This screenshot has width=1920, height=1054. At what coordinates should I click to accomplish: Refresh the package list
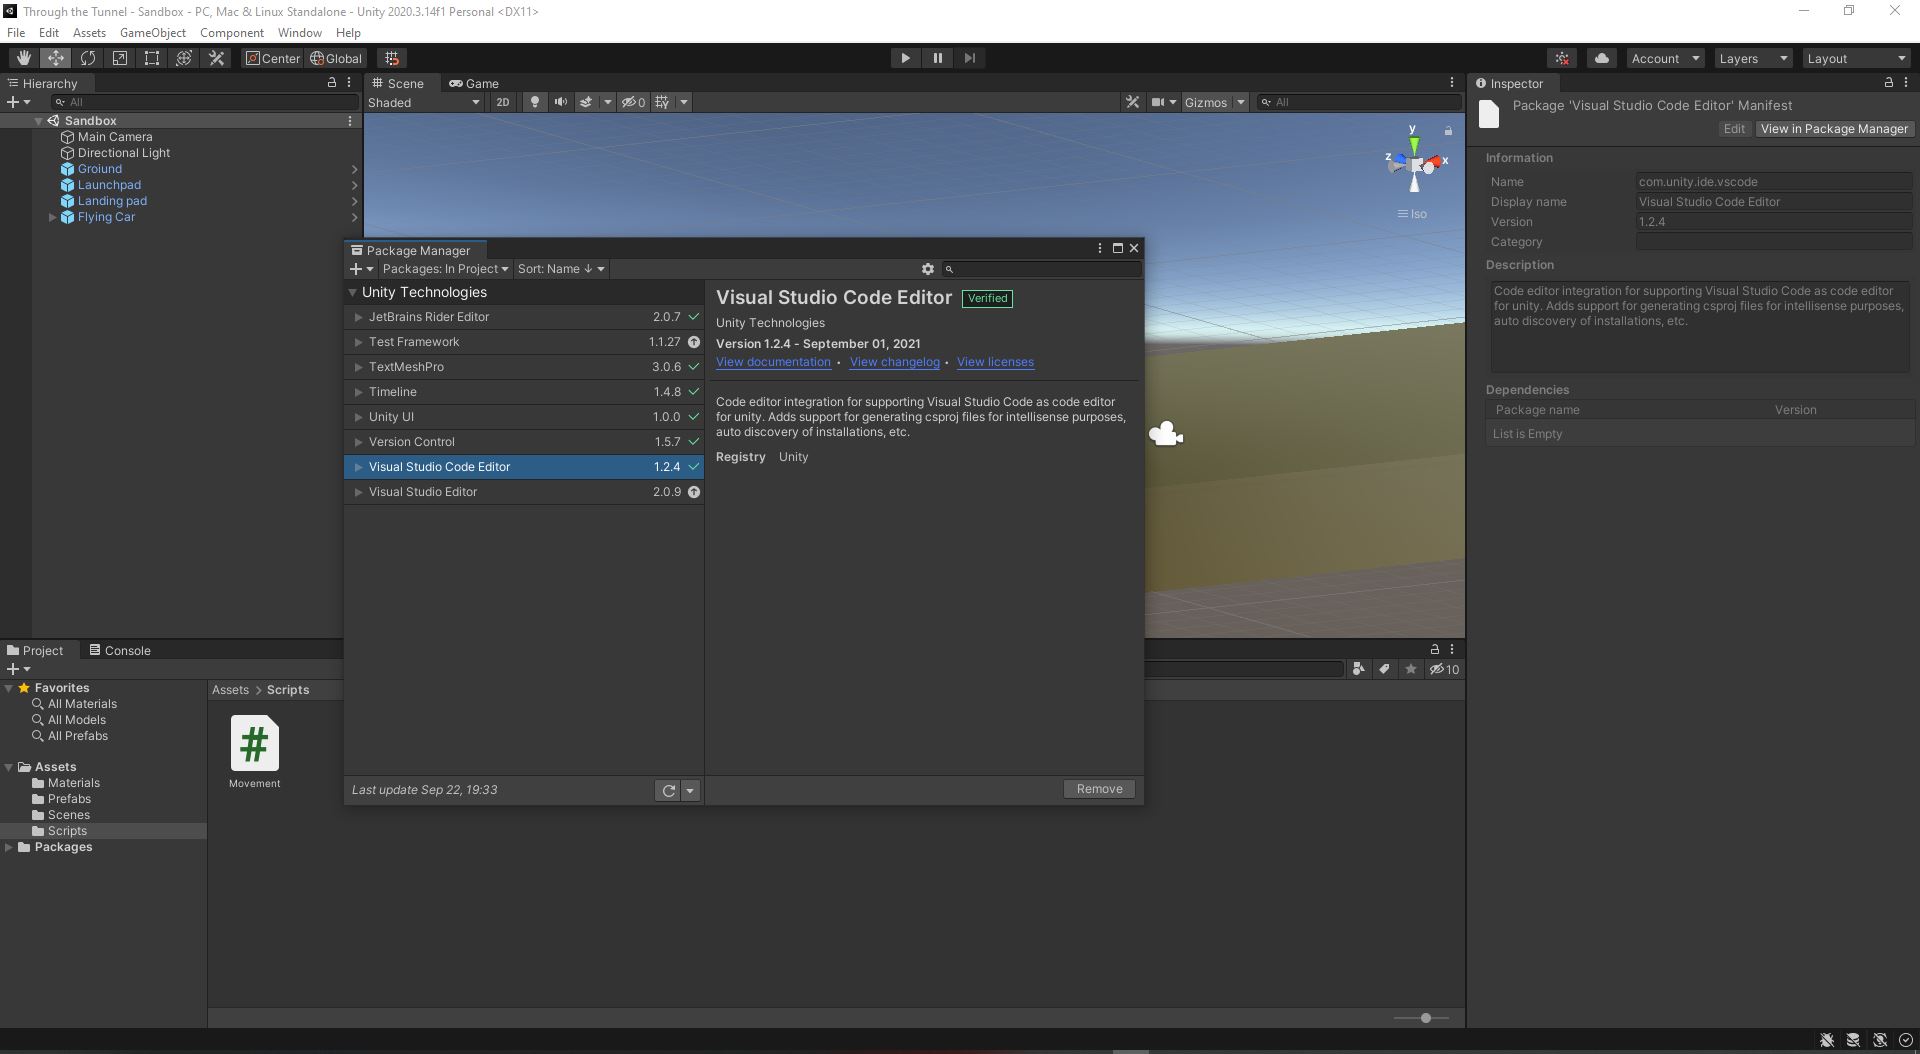pos(667,790)
